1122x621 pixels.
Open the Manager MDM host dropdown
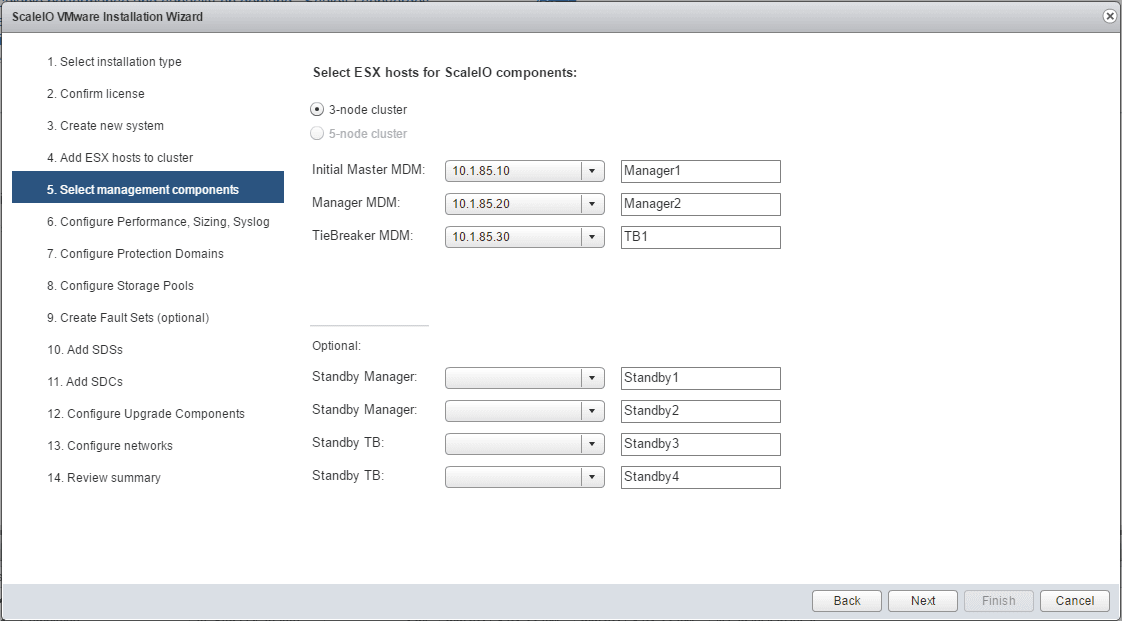click(525, 204)
